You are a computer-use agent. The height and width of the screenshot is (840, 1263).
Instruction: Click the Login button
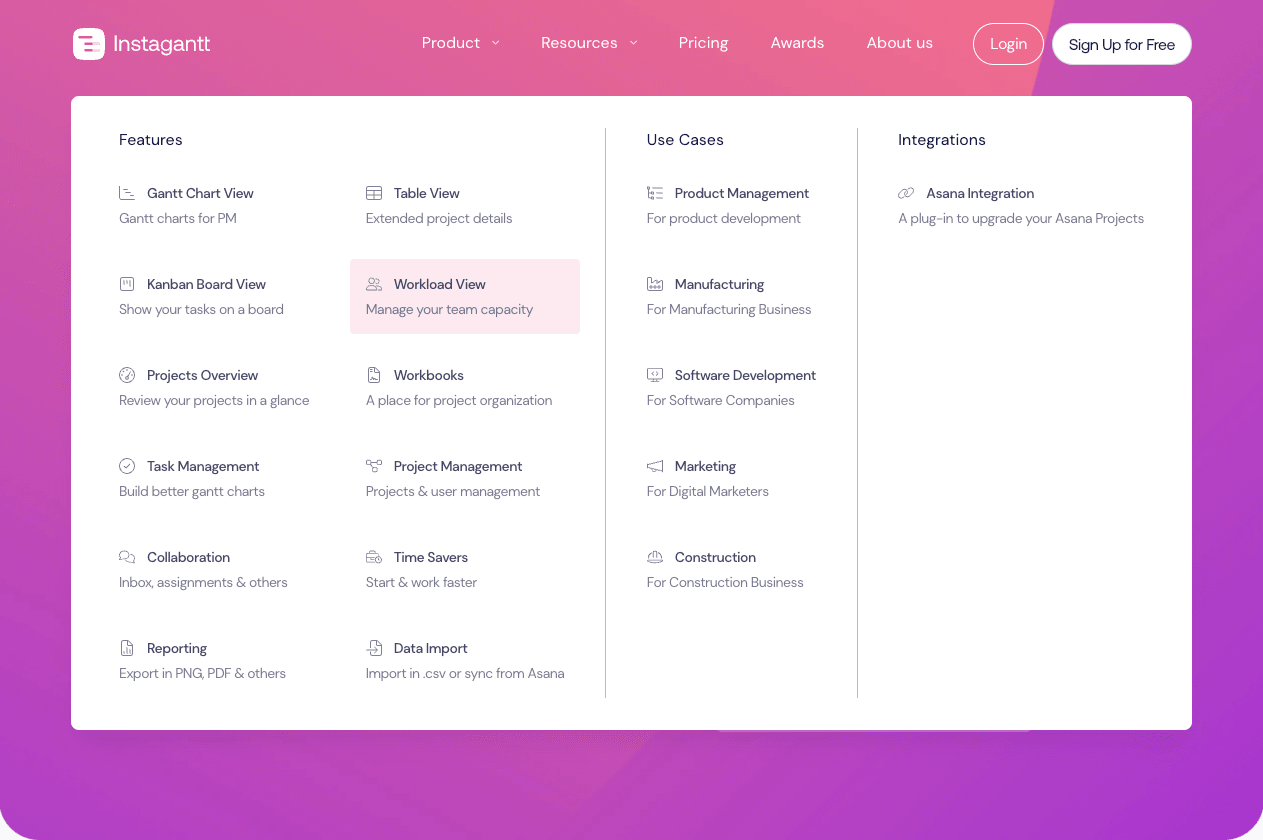click(x=1008, y=44)
